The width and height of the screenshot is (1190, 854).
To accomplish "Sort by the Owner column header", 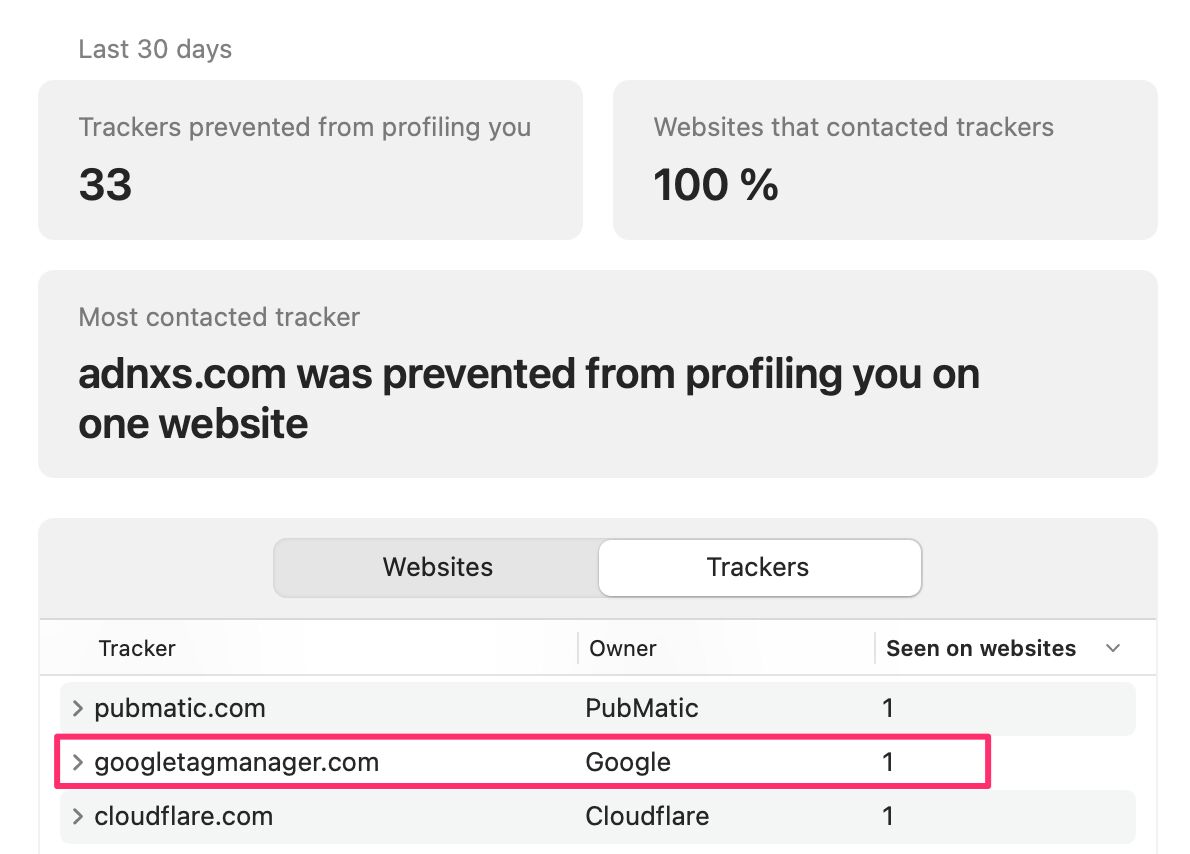I will click(622, 648).
